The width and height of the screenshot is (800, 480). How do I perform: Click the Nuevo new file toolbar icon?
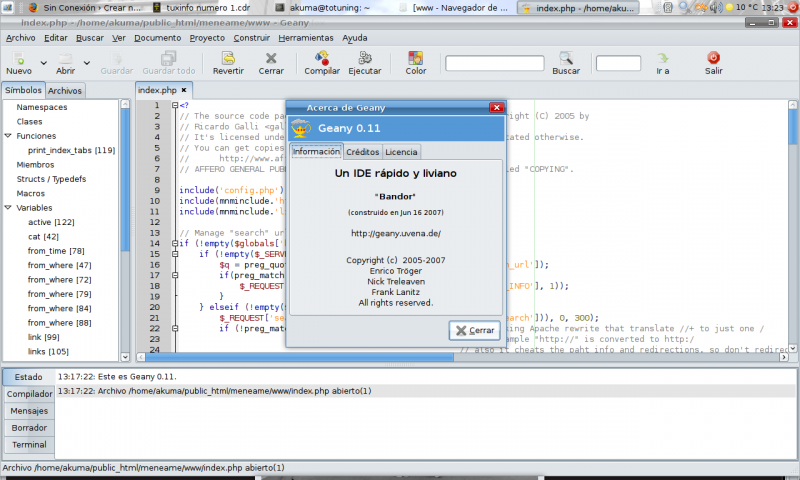point(19,63)
